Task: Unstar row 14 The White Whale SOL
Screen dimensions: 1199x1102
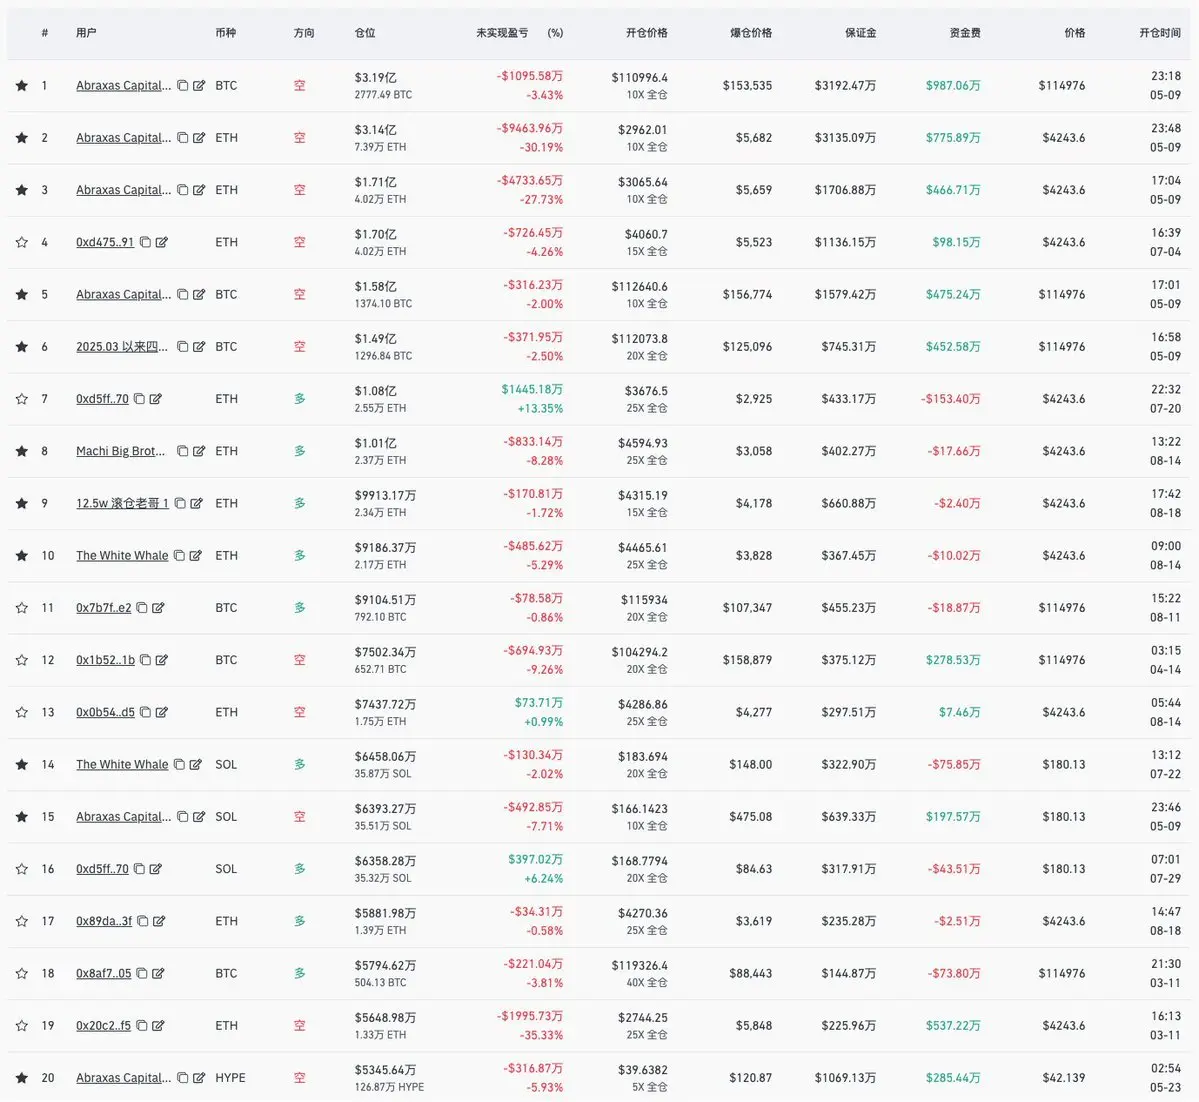Action: (x=21, y=765)
